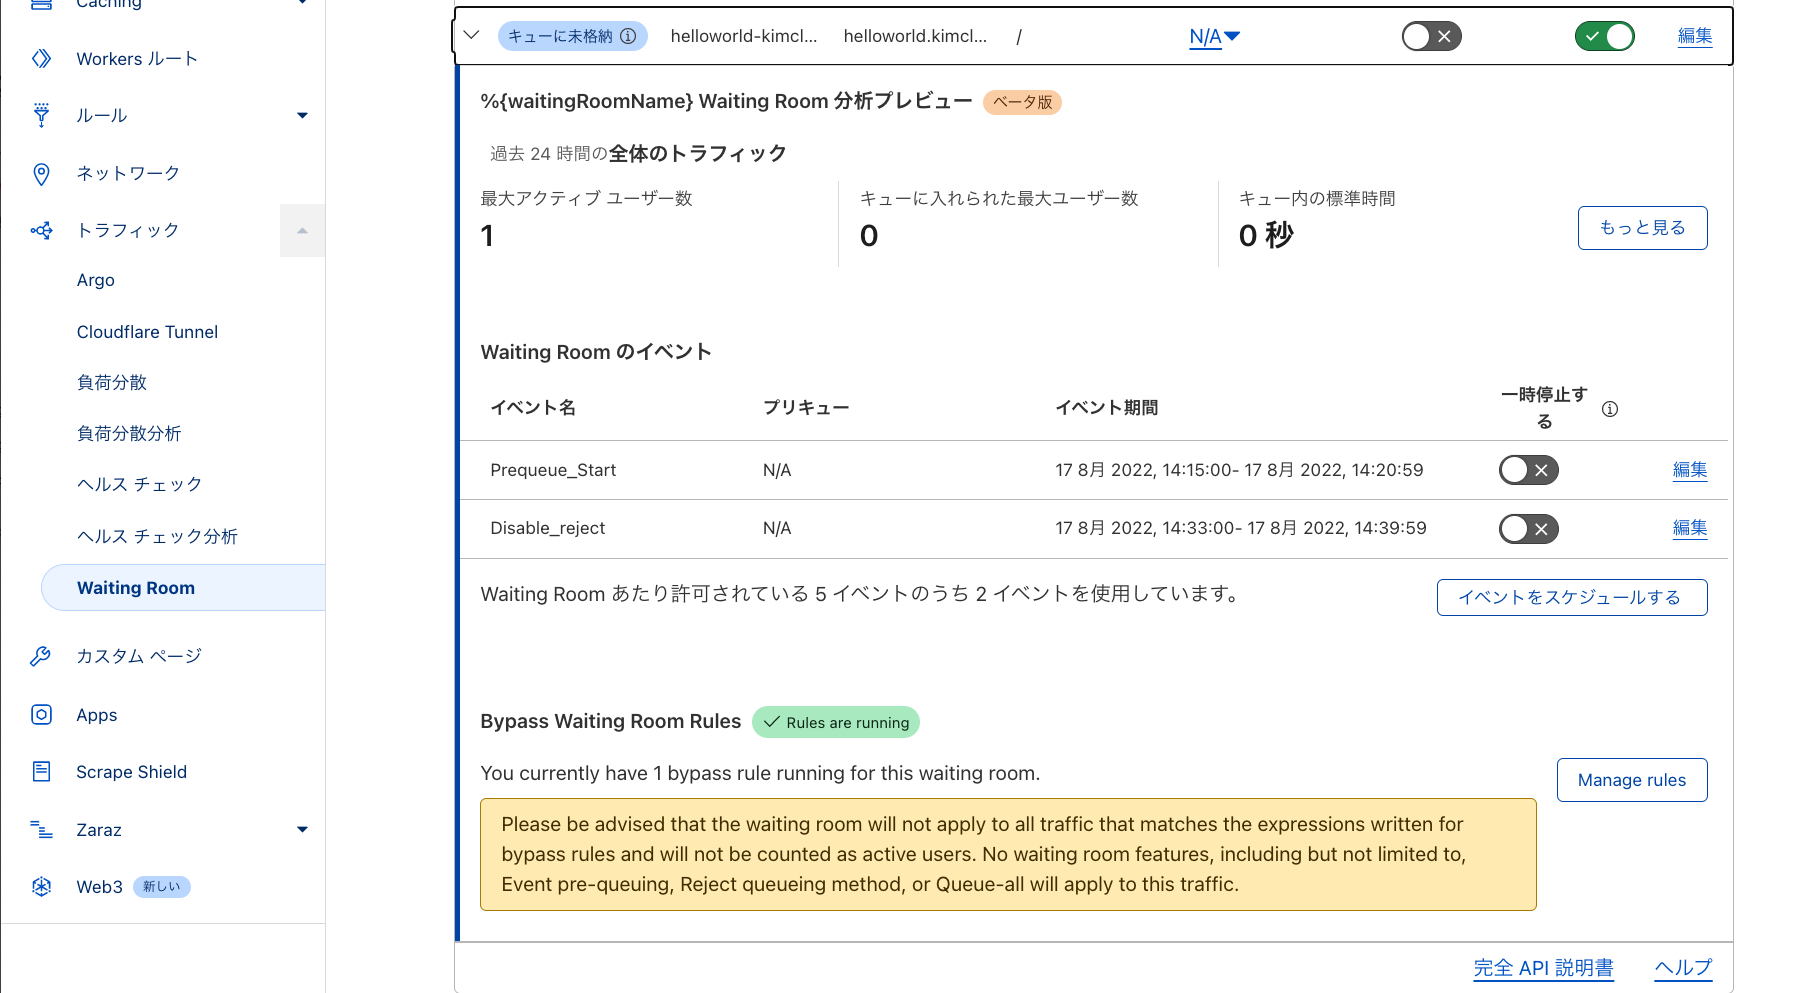This screenshot has width=1812, height=993.
Task: Toggle pause switch for Prequeue_Start event
Action: tap(1528, 470)
